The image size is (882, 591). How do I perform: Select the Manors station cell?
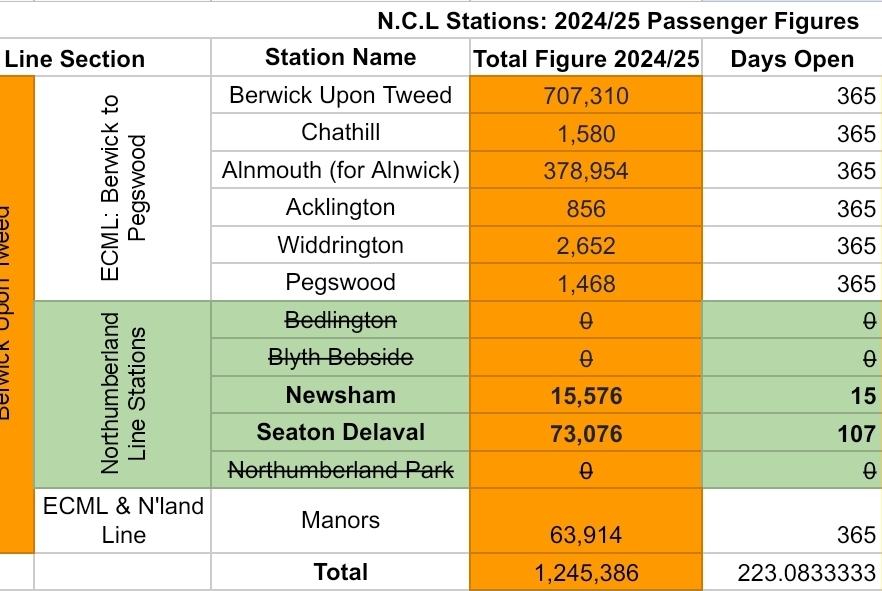coord(340,520)
